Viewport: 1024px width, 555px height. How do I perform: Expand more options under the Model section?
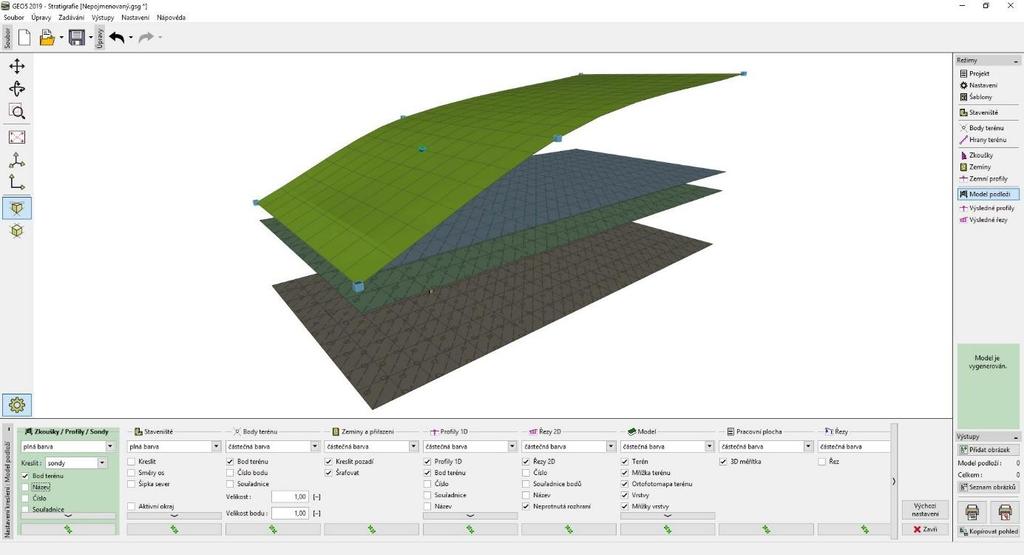click(667, 516)
